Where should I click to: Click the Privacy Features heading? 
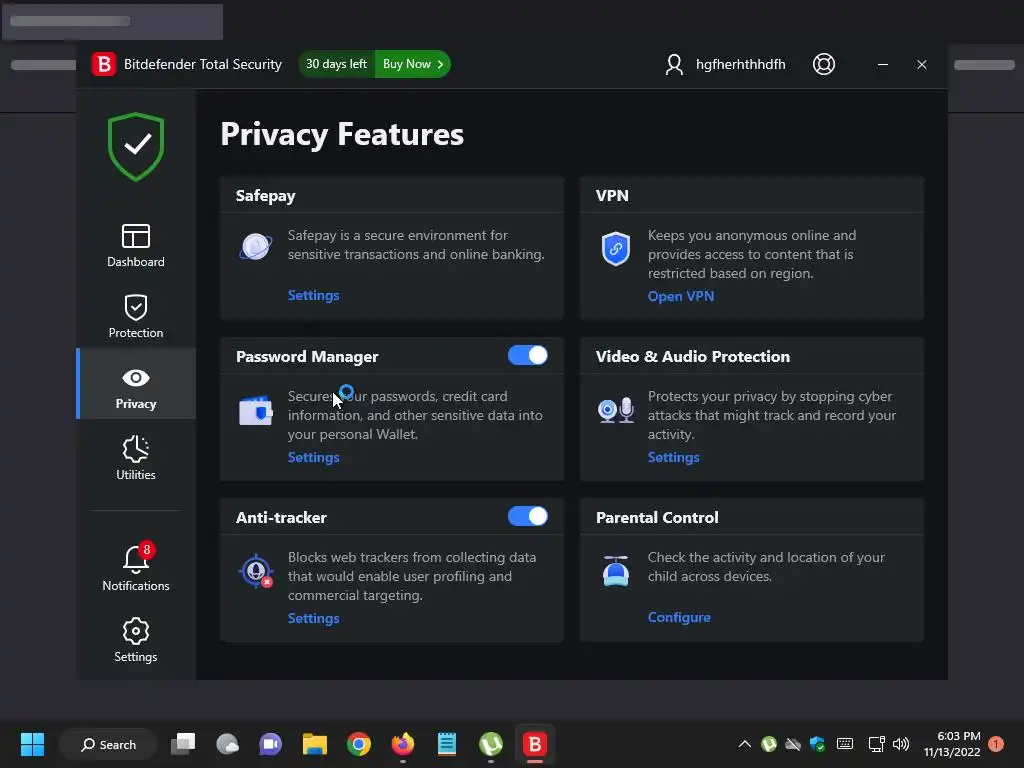(342, 135)
